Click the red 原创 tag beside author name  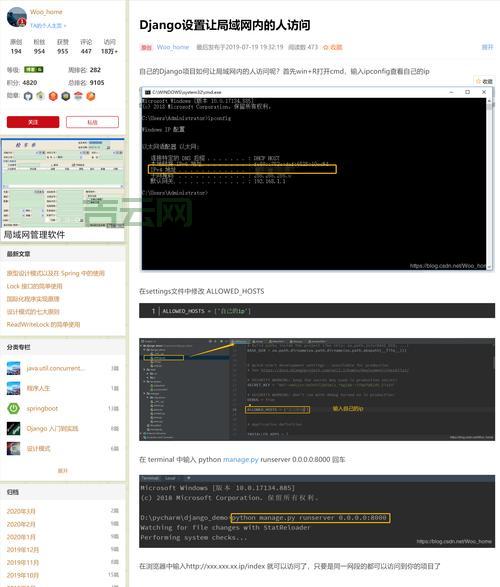point(146,47)
